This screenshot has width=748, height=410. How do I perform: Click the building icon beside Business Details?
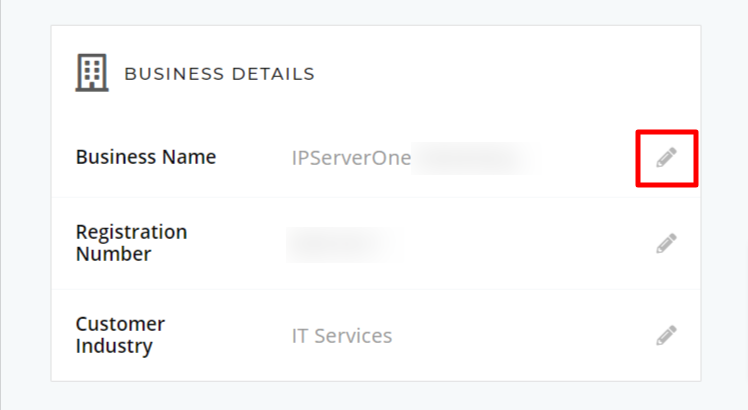point(92,73)
